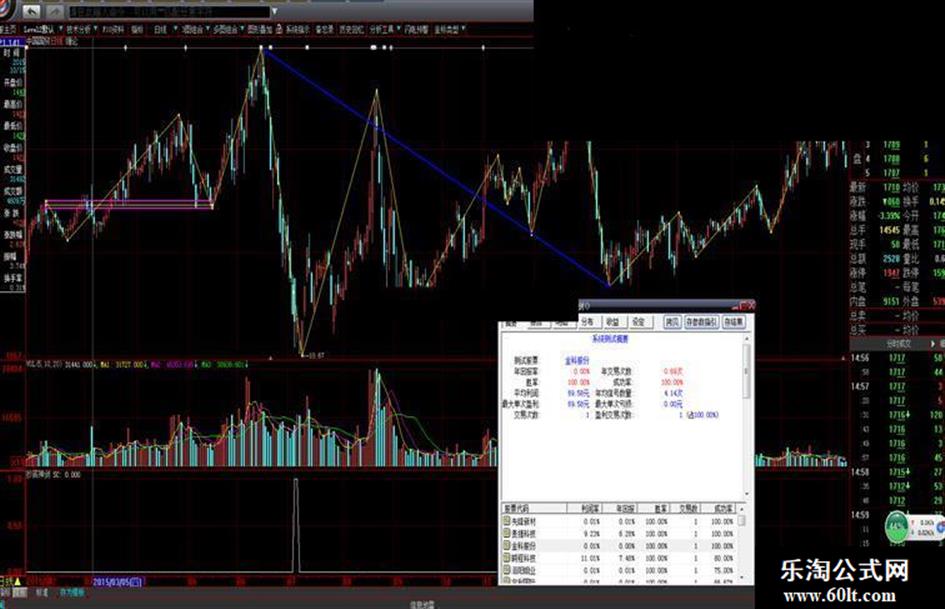This screenshot has height=609, width=945.
Task: Open the F10资料 toolbar item
Action: 113,29
